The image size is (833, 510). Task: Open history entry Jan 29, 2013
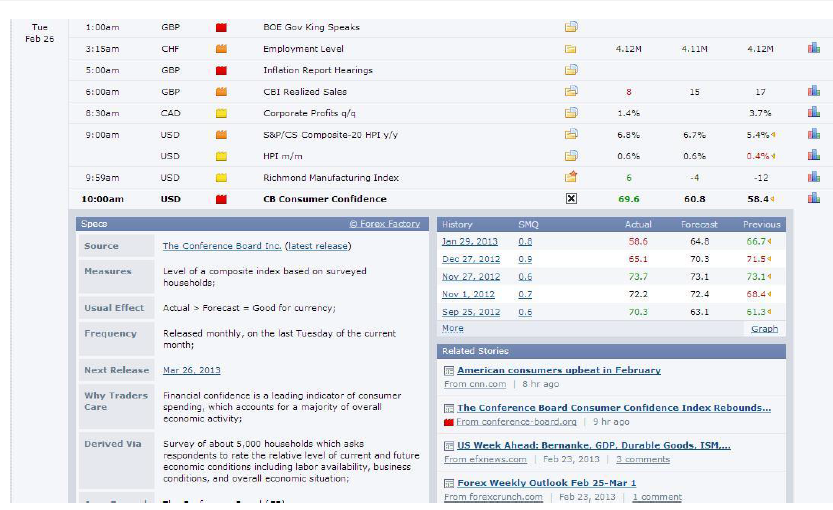tap(470, 241)
